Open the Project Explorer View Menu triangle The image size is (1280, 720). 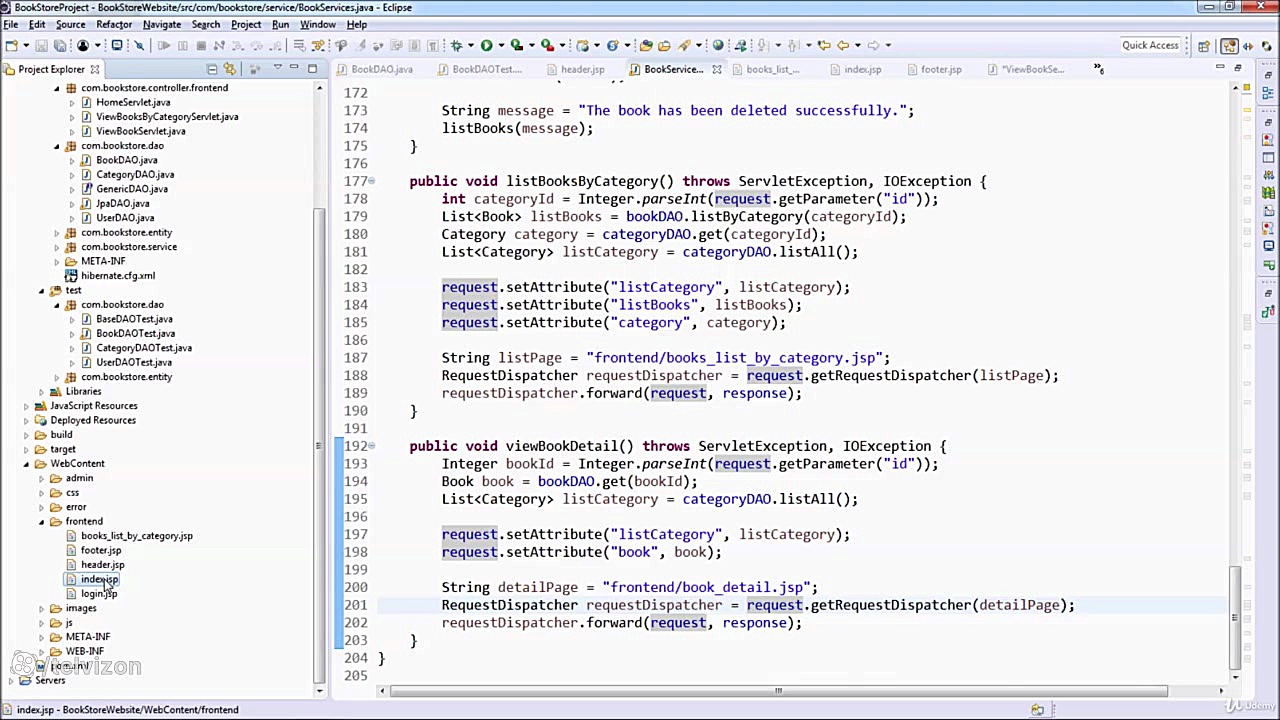click(277, 69)
